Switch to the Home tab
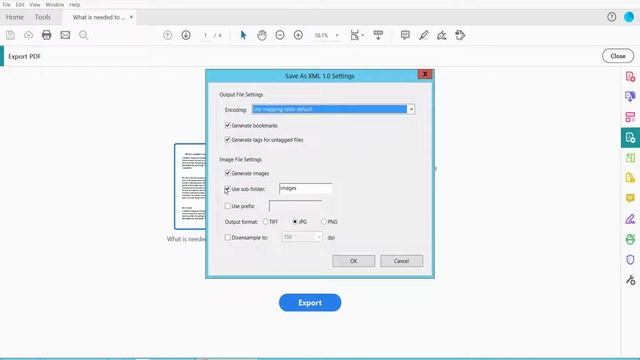 tap(15, 17)
